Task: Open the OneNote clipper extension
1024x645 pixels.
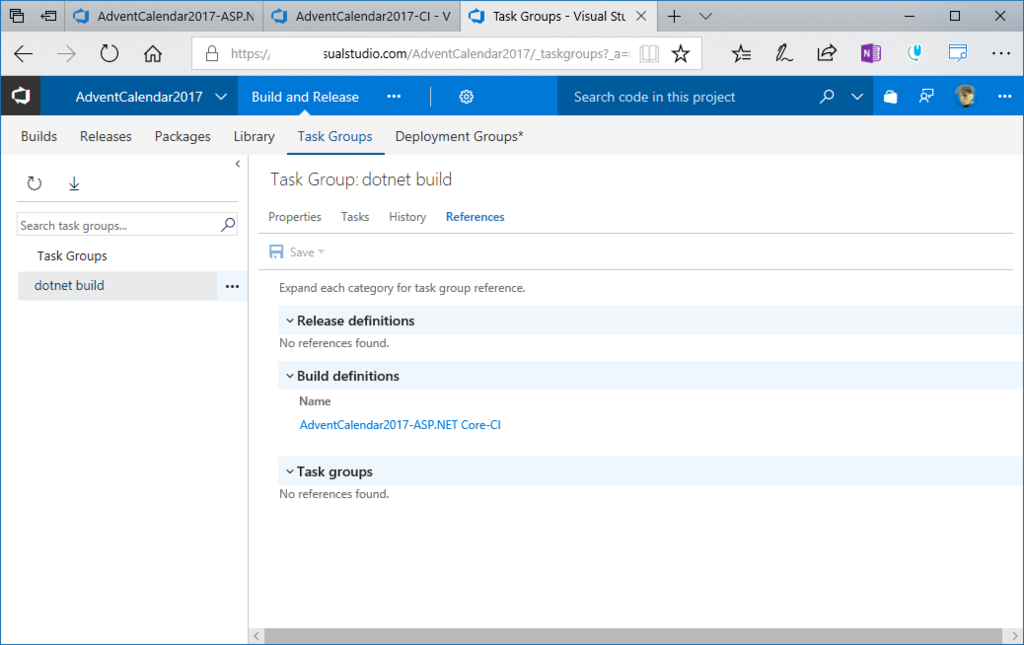Action: pyautogui.click(x=871, y=53)
